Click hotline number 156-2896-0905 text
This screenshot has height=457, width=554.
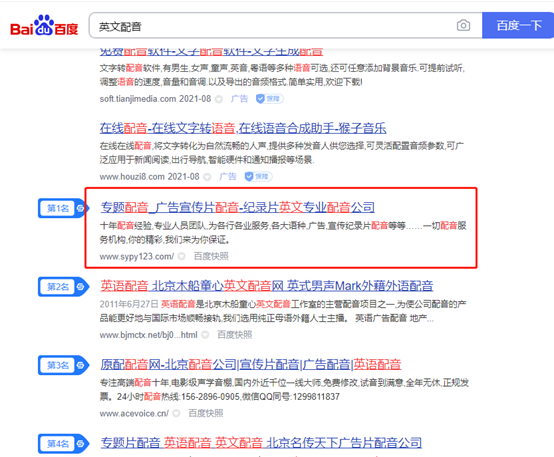tap(211, 397)
